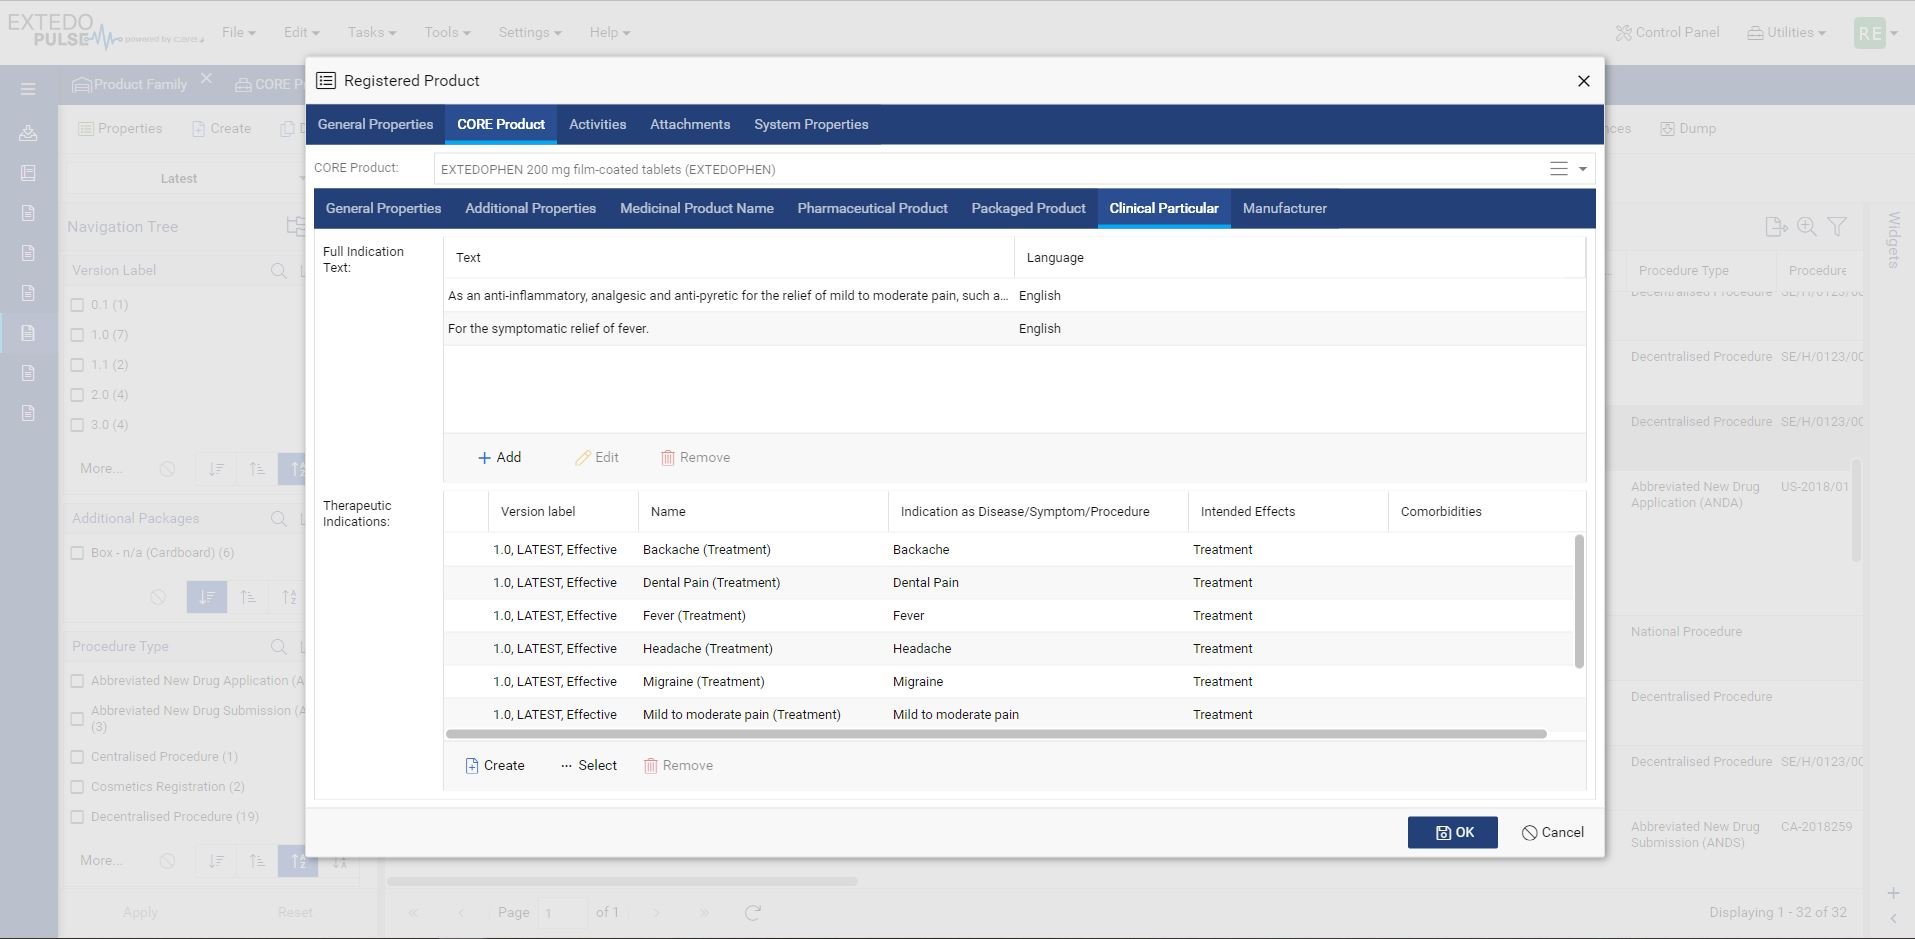Click the sort descending icon under Version Label
This screenshot has height=939, width=1915.
click(216, 468)
